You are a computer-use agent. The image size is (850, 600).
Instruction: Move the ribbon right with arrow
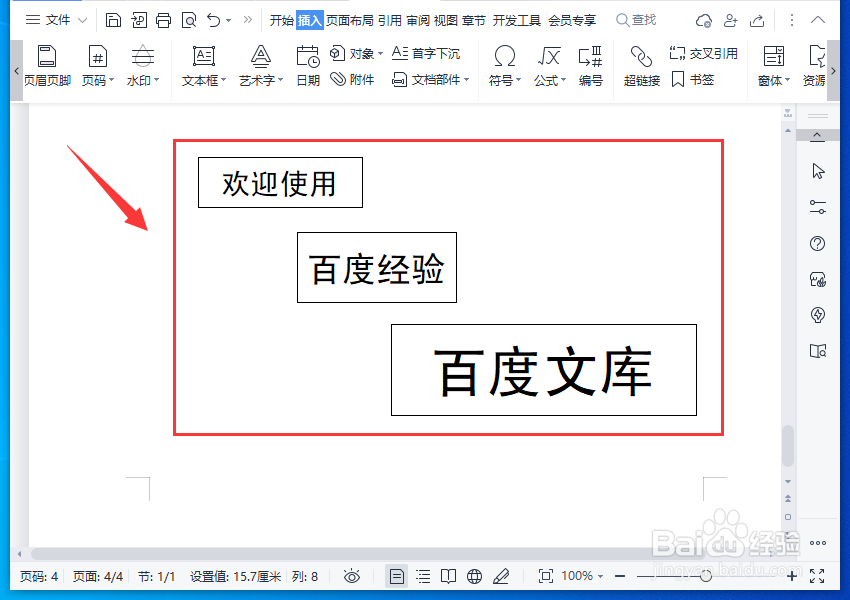click(x=833, y=70)
